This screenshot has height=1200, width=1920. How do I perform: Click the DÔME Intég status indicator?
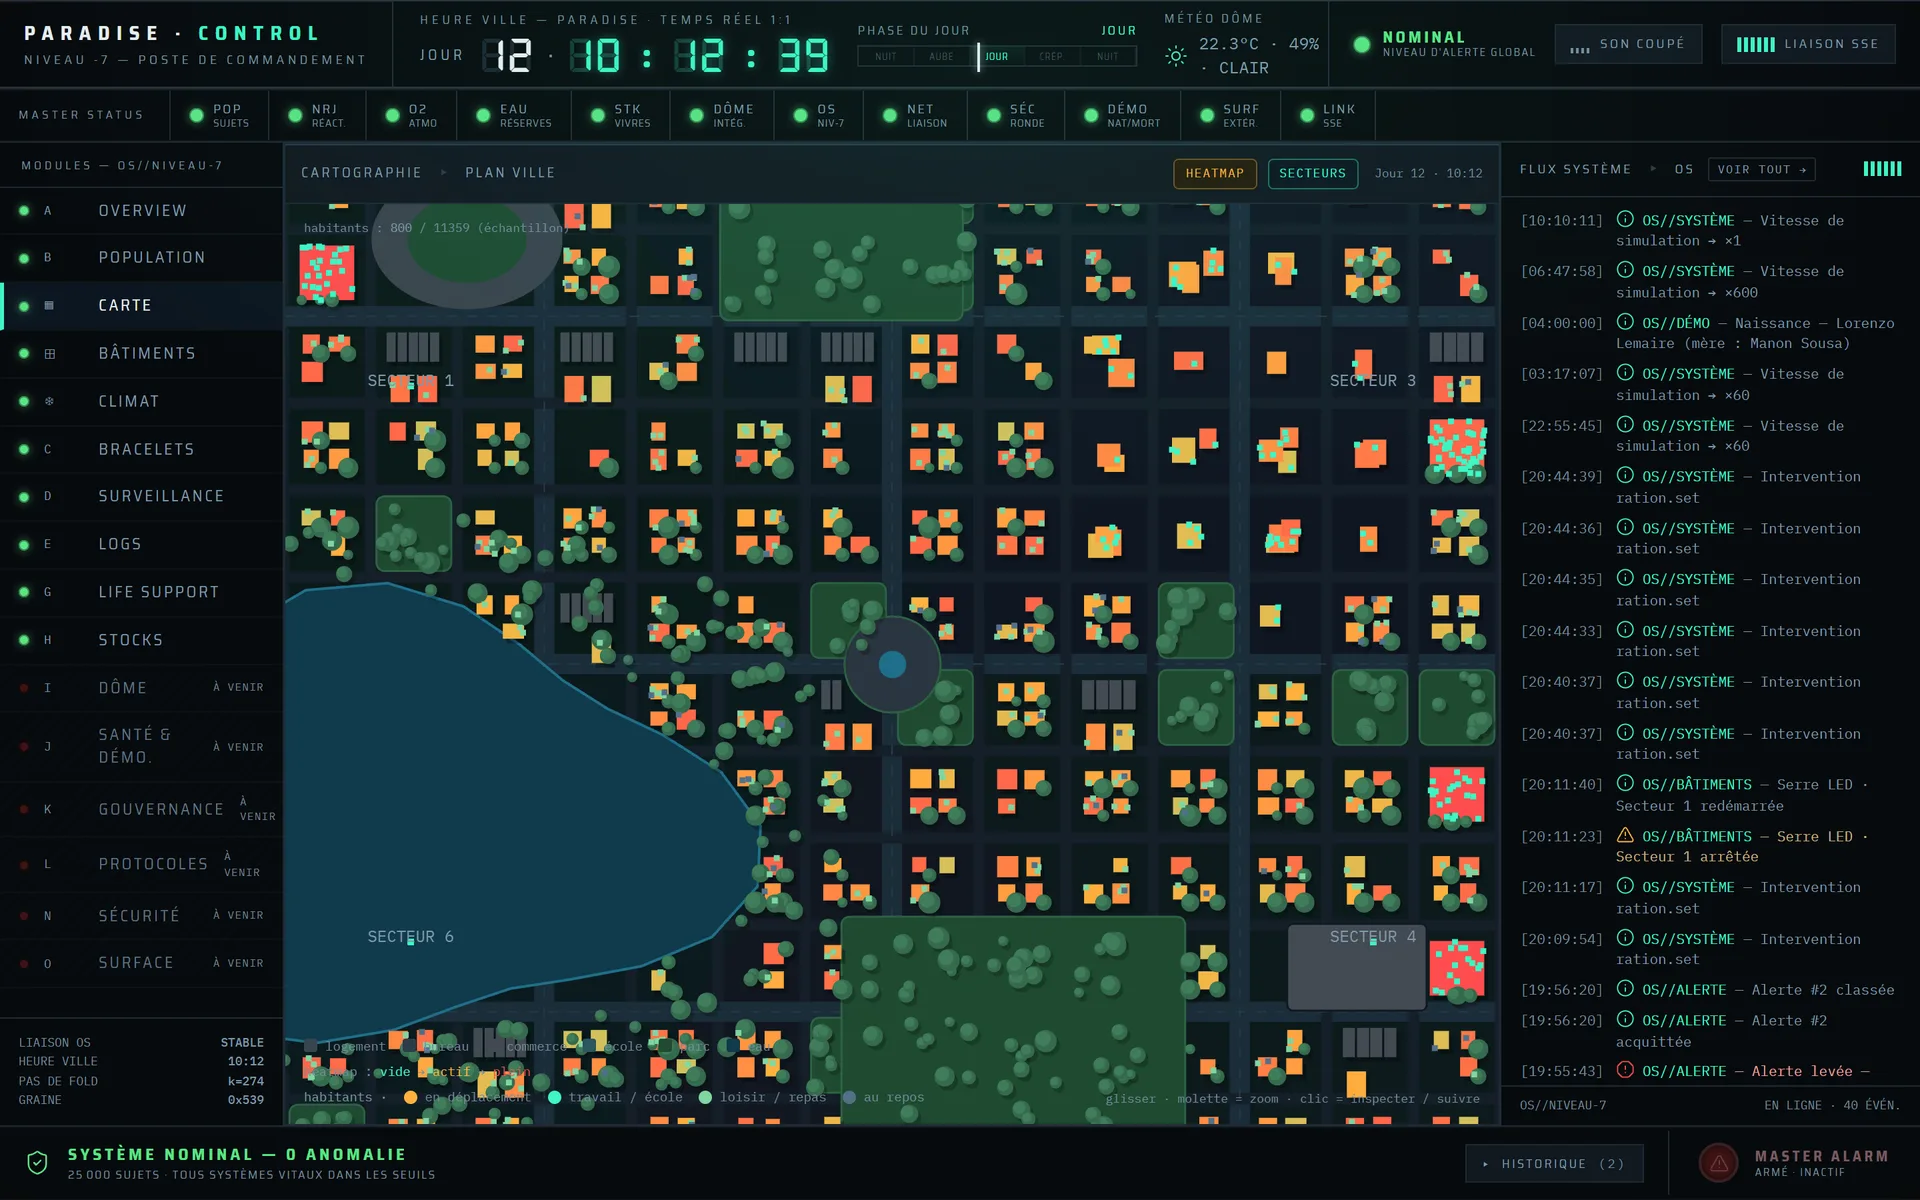click(x=721, y=115)
